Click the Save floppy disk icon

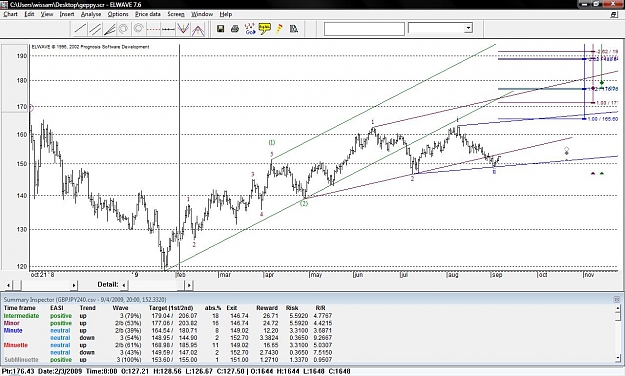[220, 29]
